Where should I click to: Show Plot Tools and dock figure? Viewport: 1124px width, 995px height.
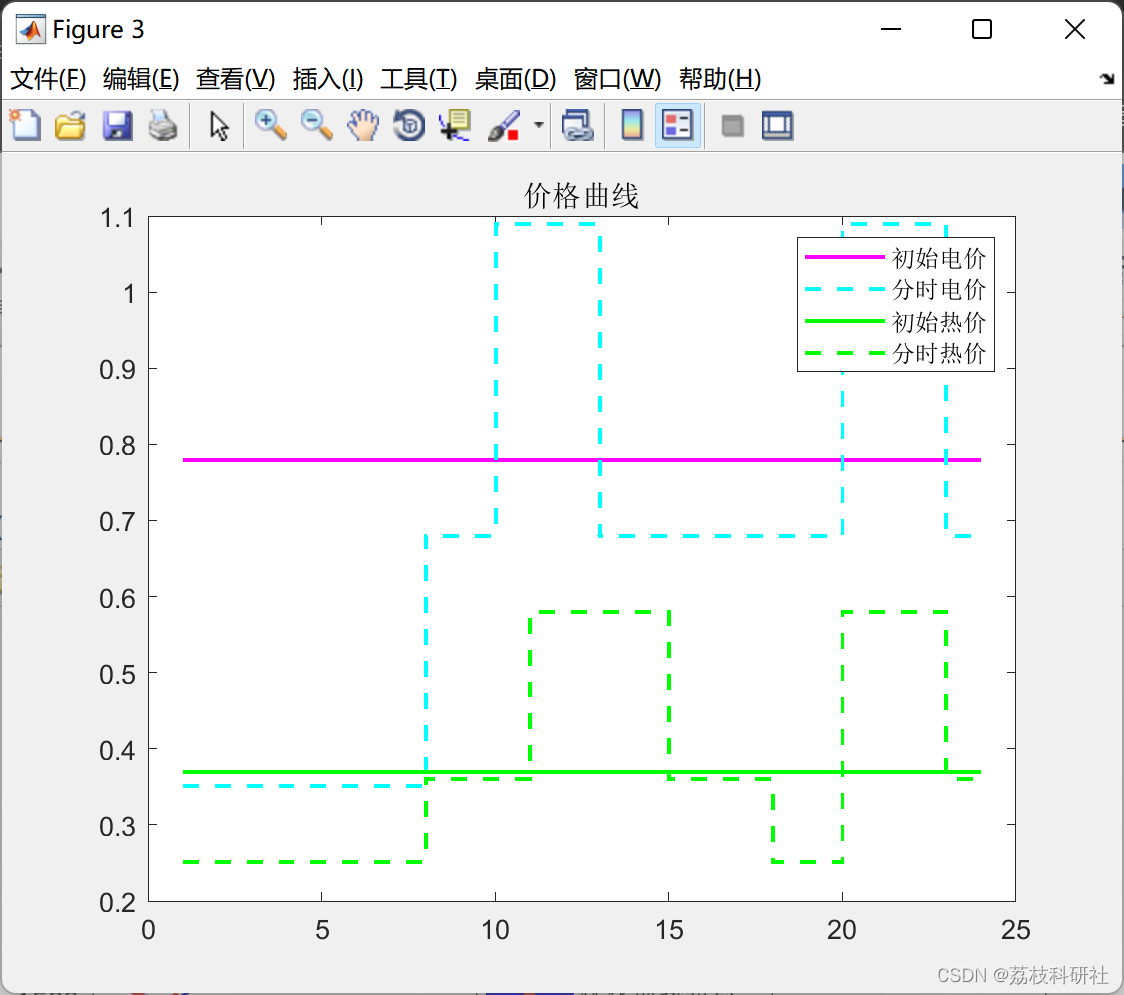777,125
